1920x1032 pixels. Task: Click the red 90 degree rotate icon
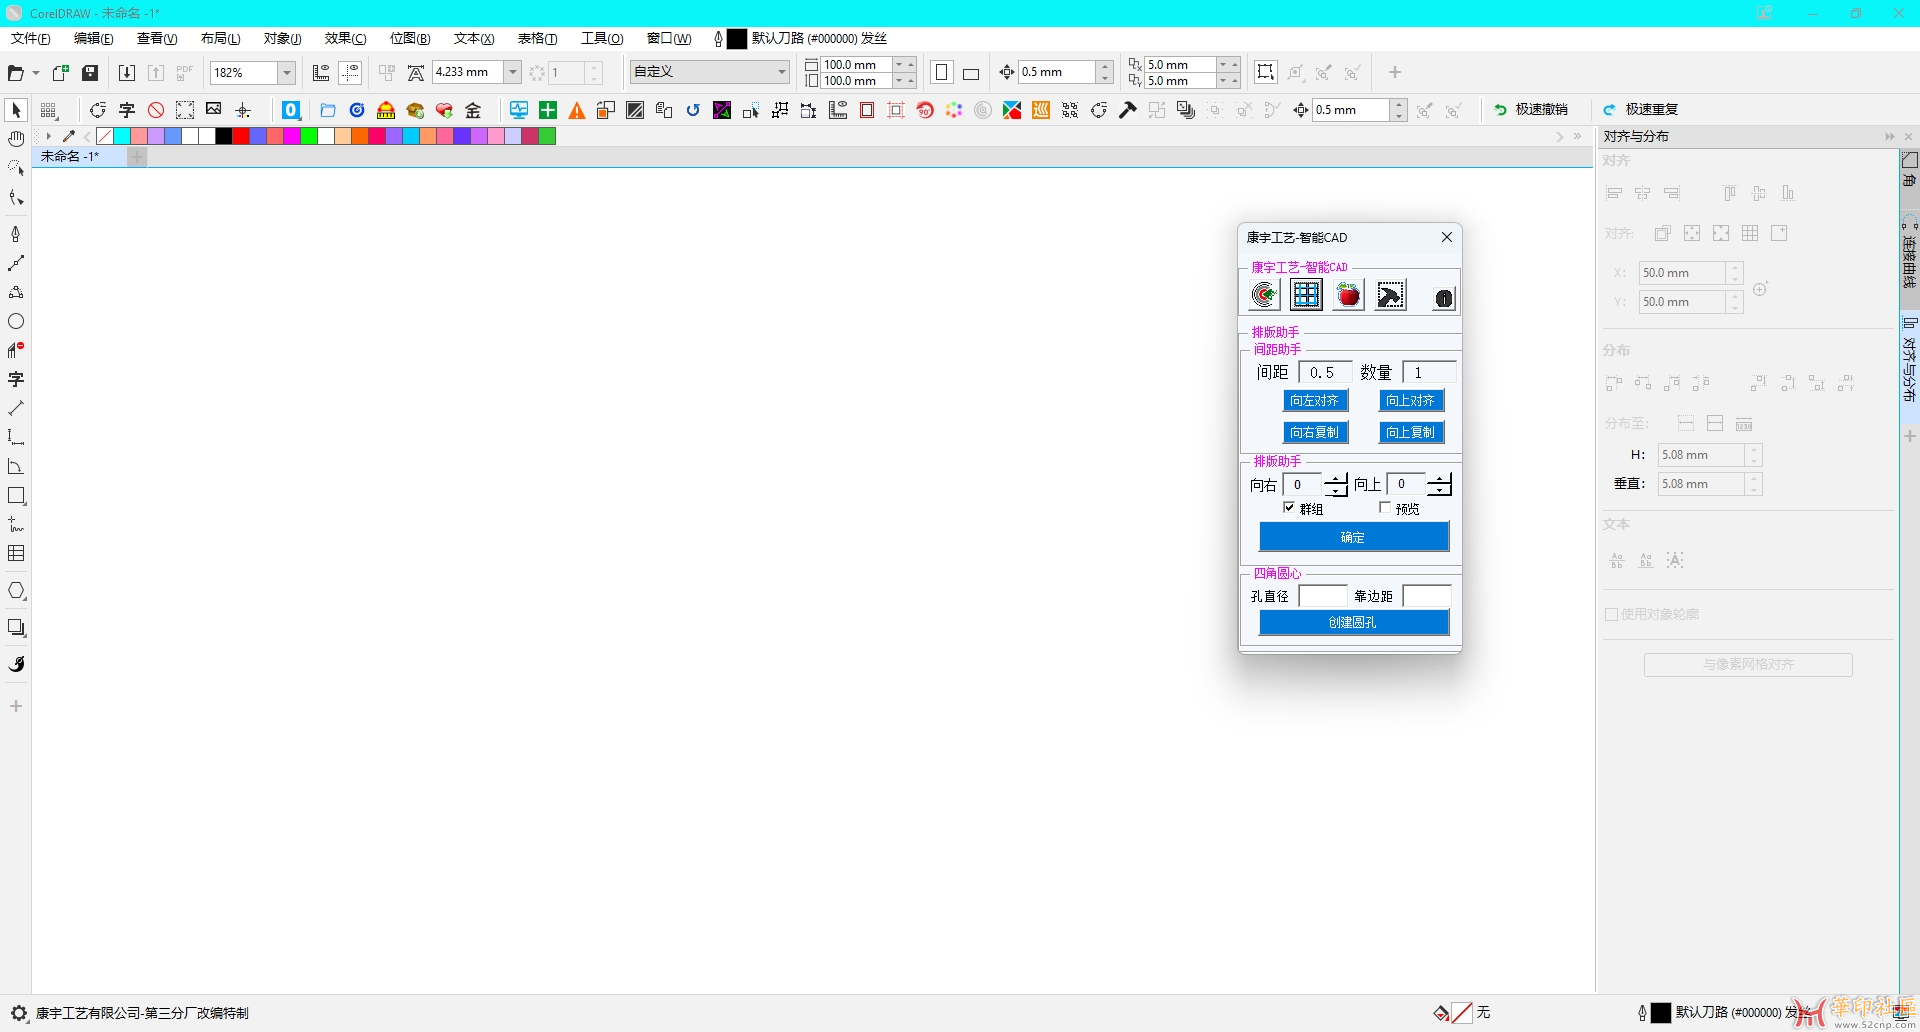tap(925, 110)
